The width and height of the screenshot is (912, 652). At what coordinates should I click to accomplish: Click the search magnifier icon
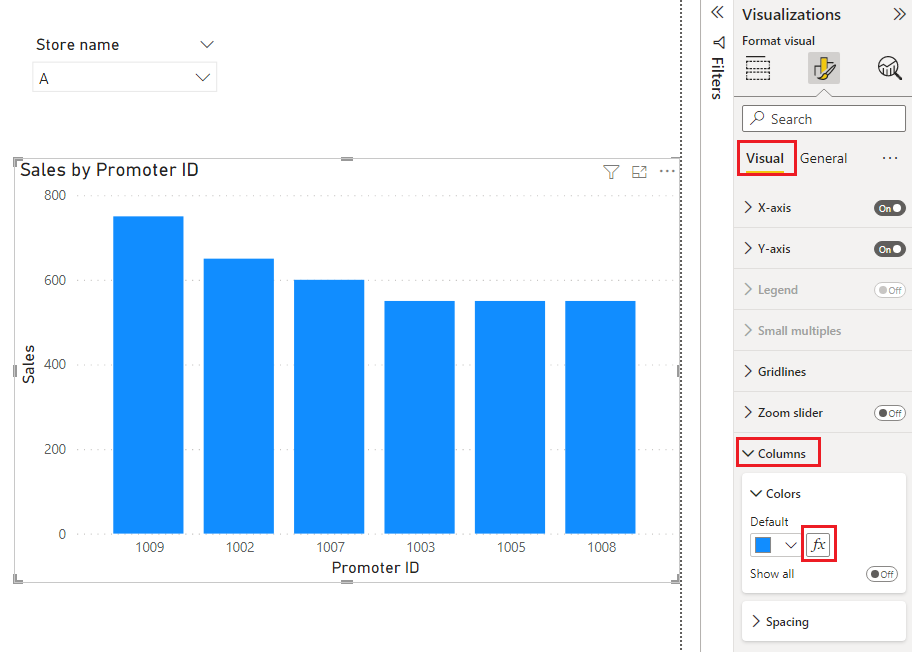(x=757, y=118)
